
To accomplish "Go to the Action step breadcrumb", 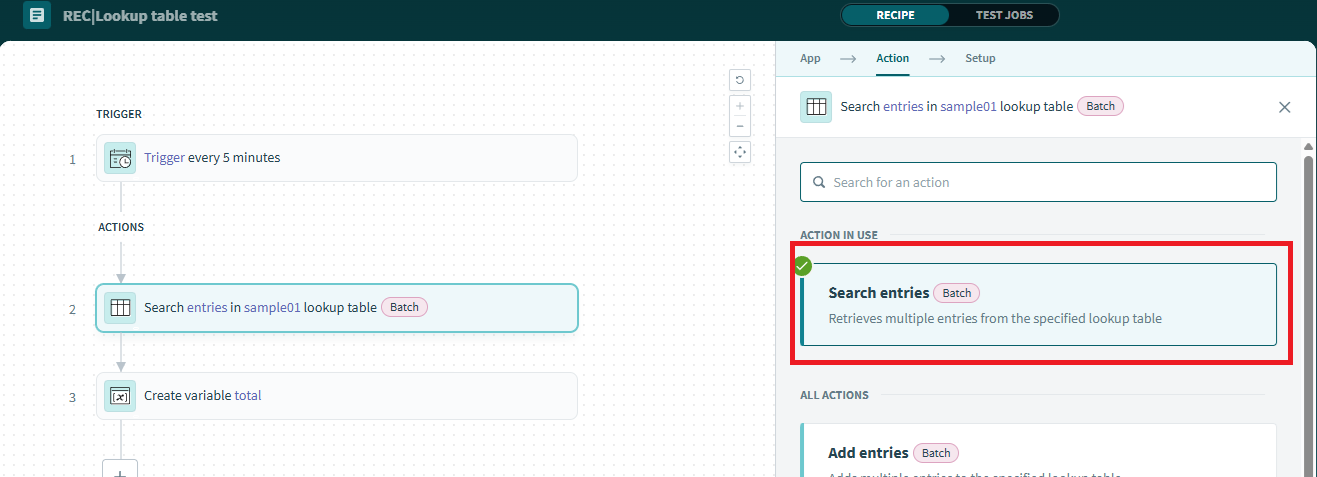I will 892,58.
